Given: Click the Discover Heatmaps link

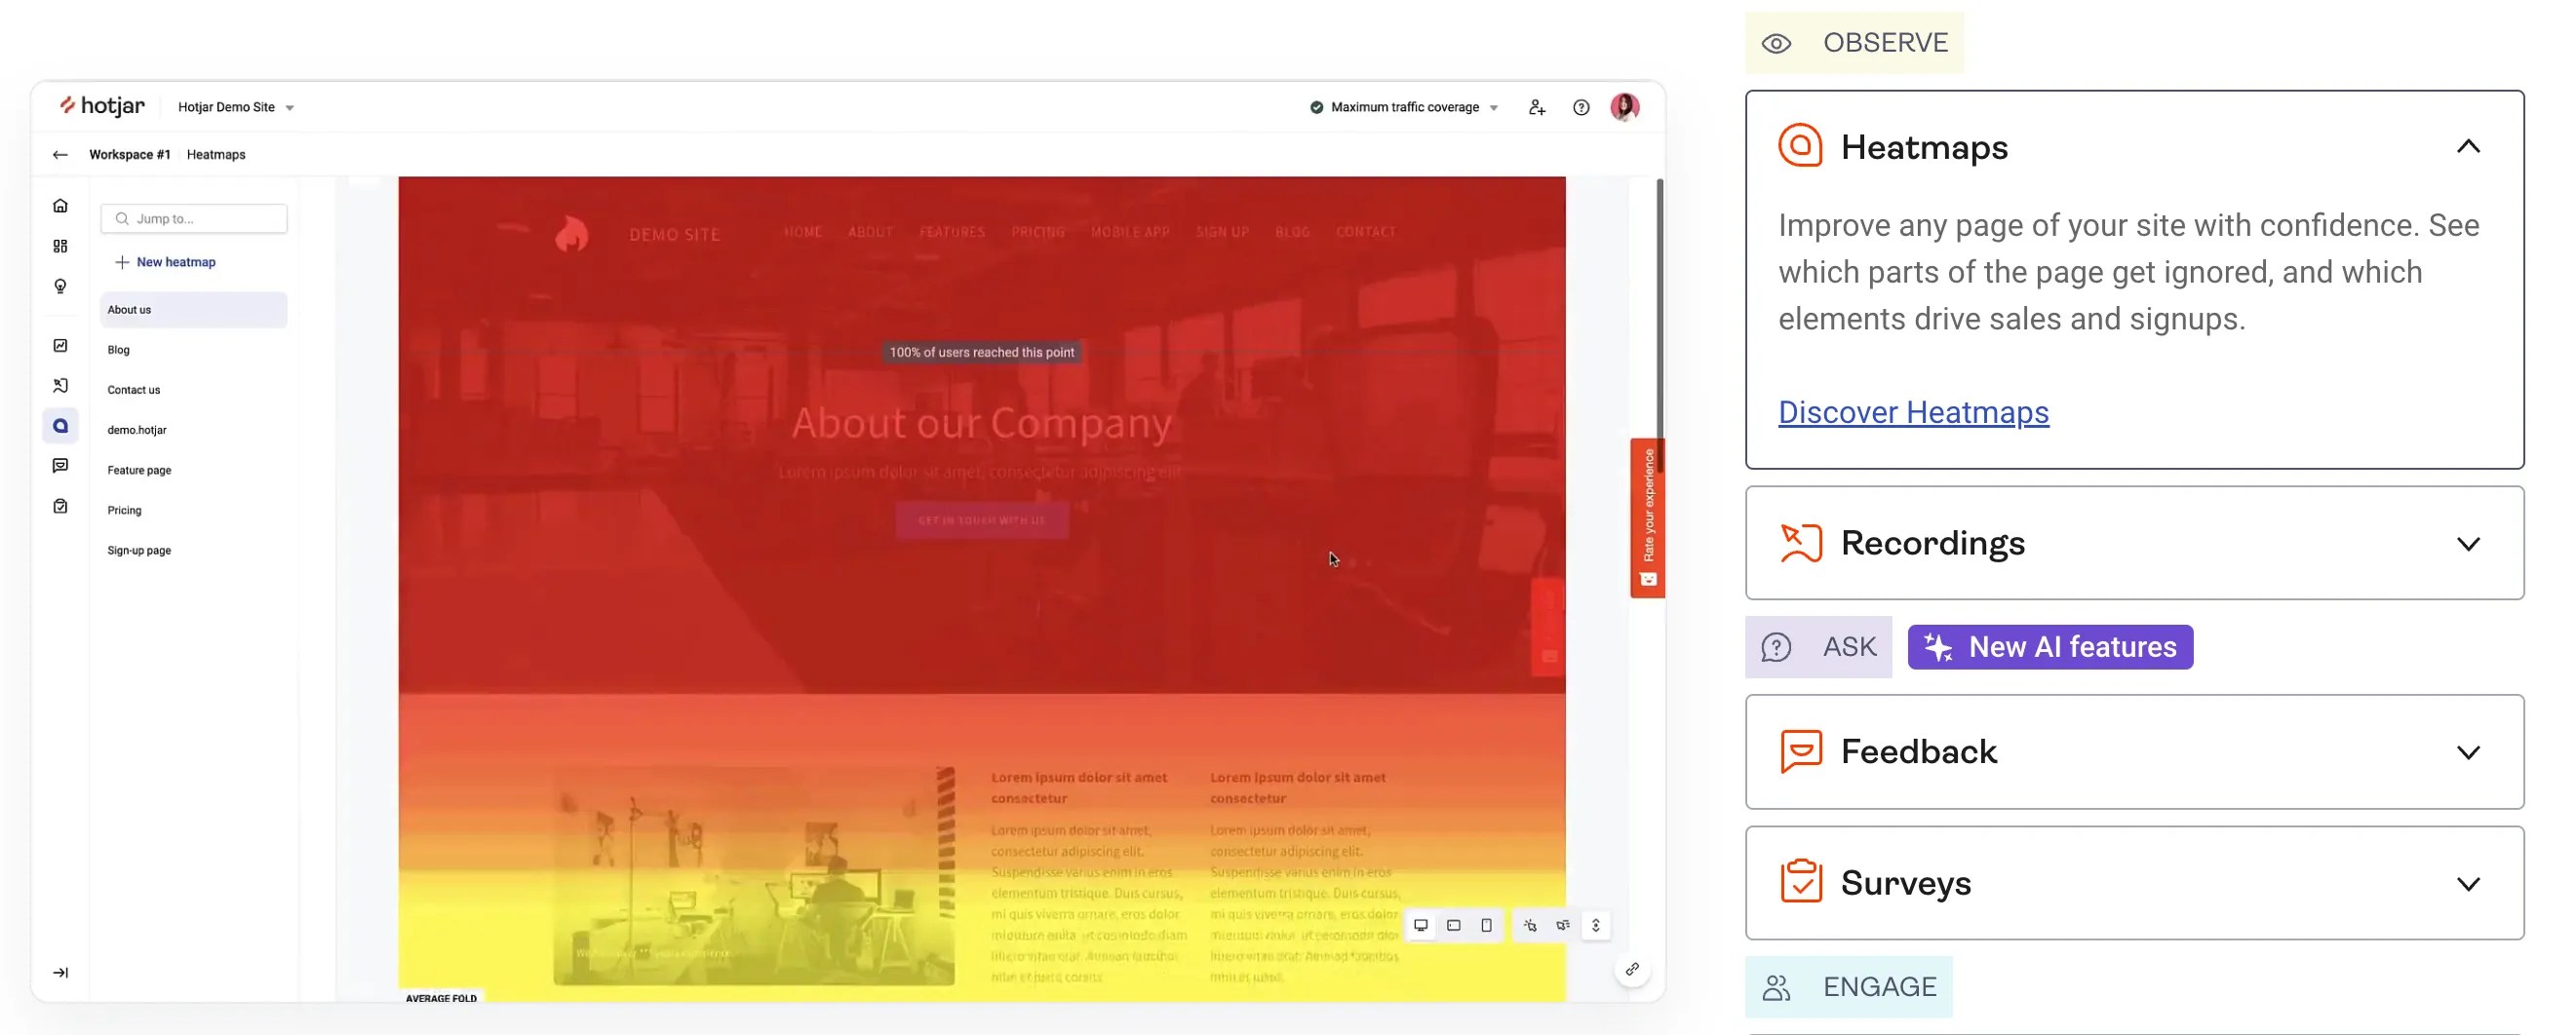Looking at the screenshot, I should point(1912,411).
